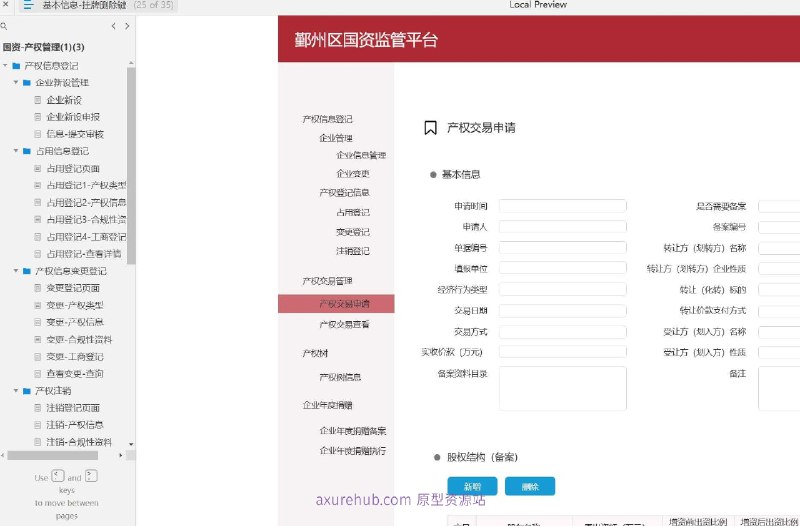The height and width of the screenshot is (526, 800).
Task: Click the 填报单位 input field
Action: coord(562,268)
